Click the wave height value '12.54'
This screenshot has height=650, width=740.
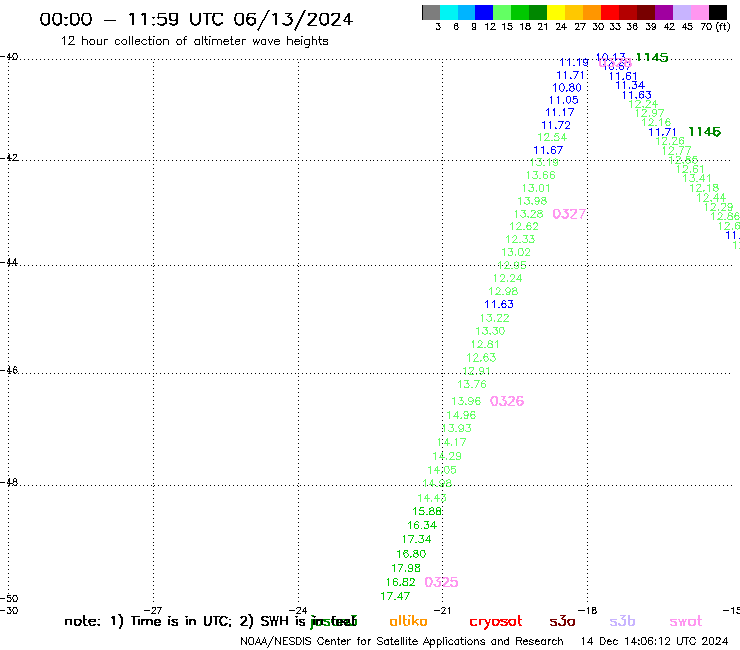coord(552,137)
